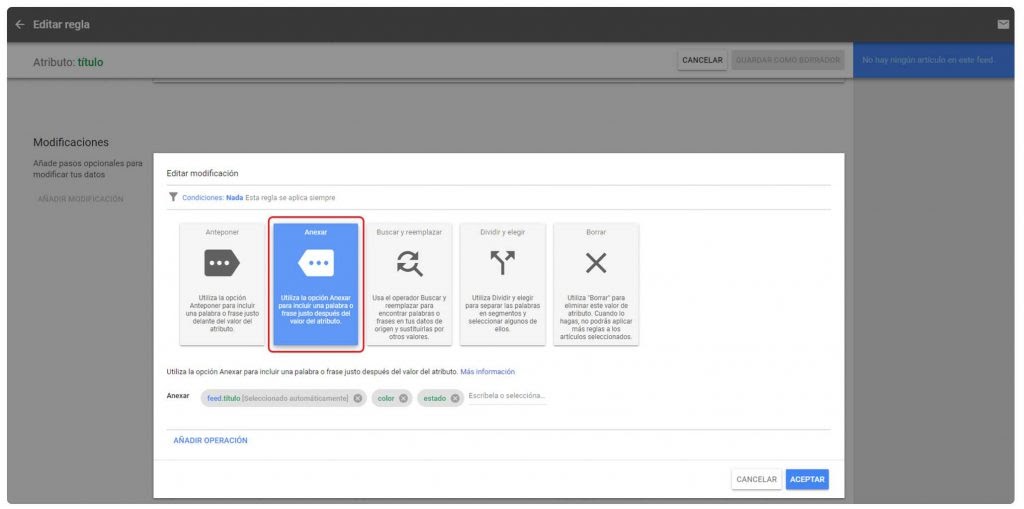This screenshot has height=509, width=1024.
Task: Click the feed.título chip label
Action: click(x=278, y=398)
